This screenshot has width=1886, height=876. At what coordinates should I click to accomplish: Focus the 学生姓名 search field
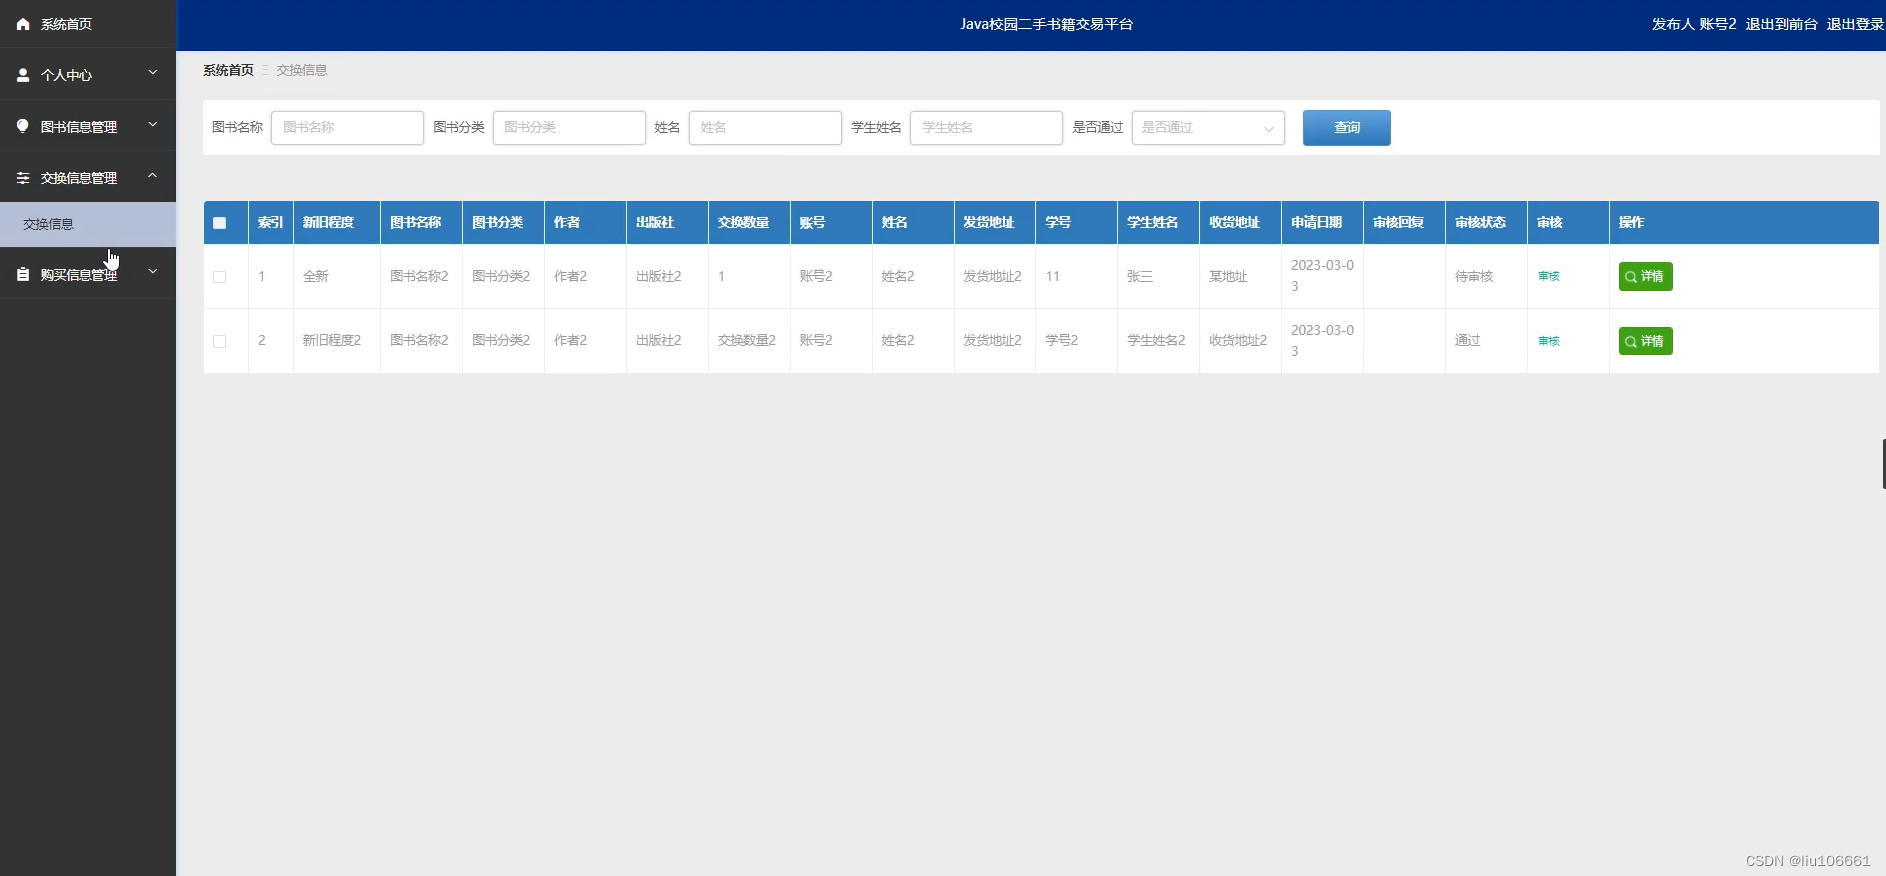[x=986, y=128]
